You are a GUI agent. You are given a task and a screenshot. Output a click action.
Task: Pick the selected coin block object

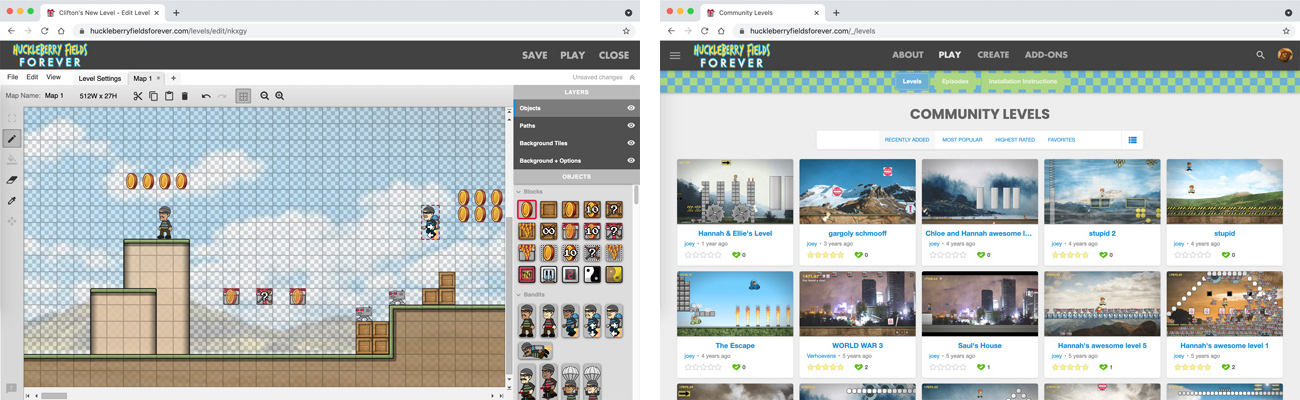pyautogui.click(x=526, y=209)
